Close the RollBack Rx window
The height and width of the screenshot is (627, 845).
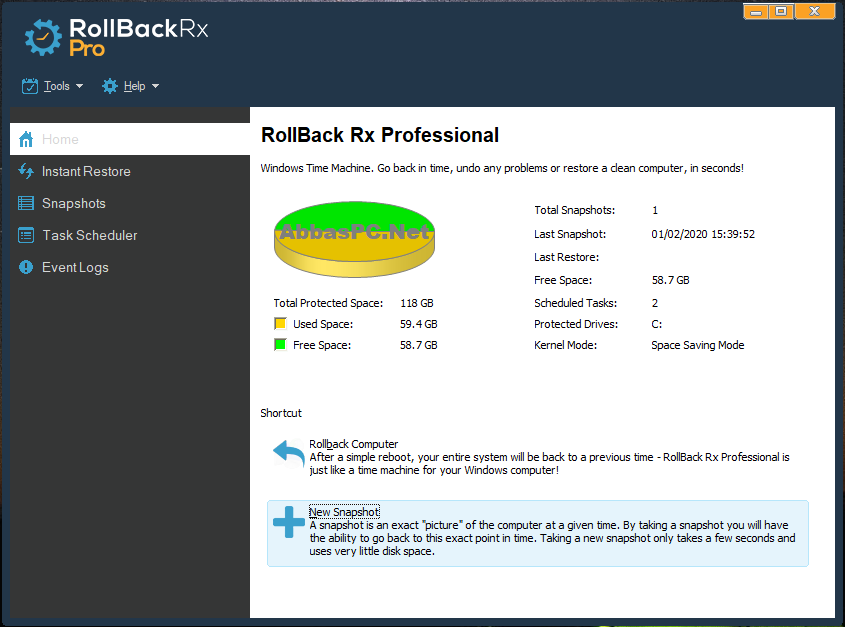coord(815,11)
